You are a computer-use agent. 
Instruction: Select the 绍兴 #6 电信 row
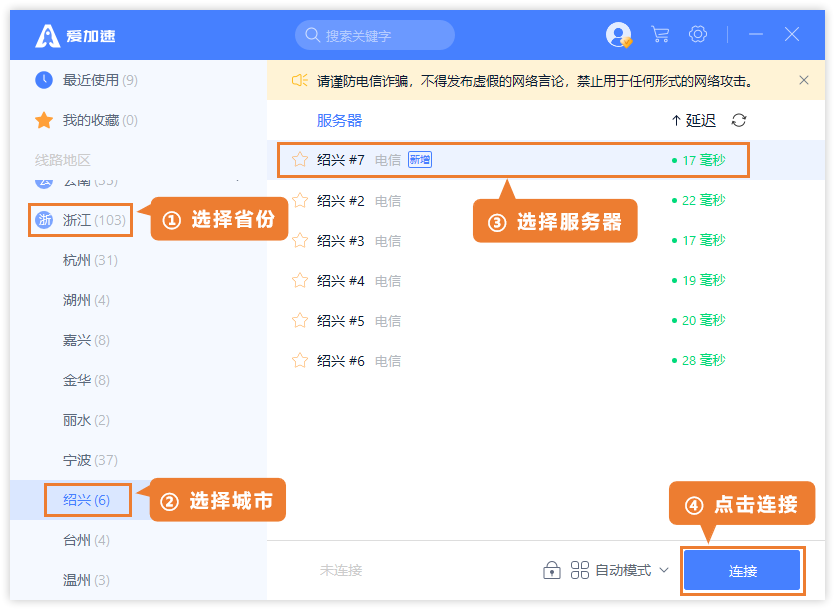tap(546, 360)
